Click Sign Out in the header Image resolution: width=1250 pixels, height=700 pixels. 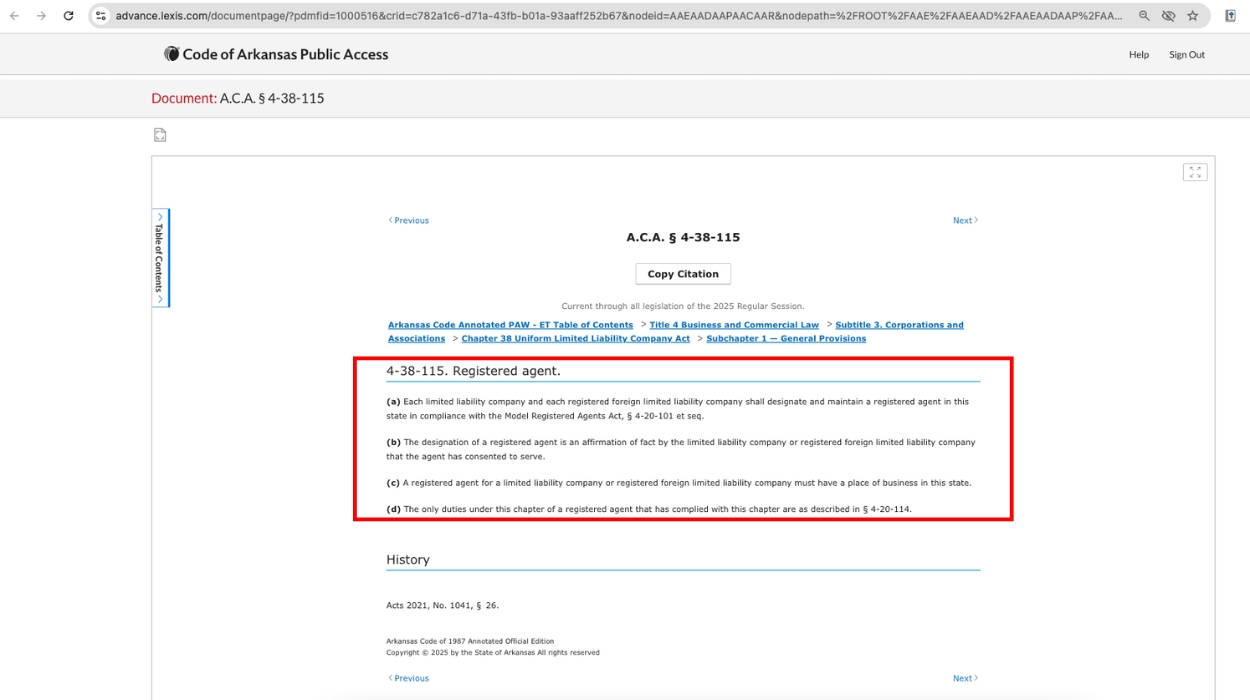tap(1186, 55)
